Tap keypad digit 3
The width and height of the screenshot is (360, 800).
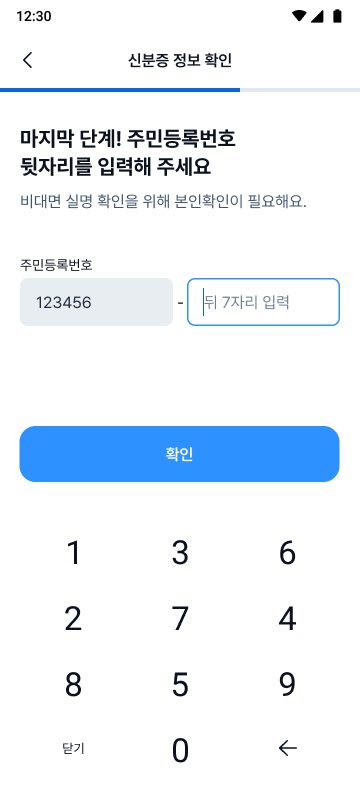coord(180,553)
